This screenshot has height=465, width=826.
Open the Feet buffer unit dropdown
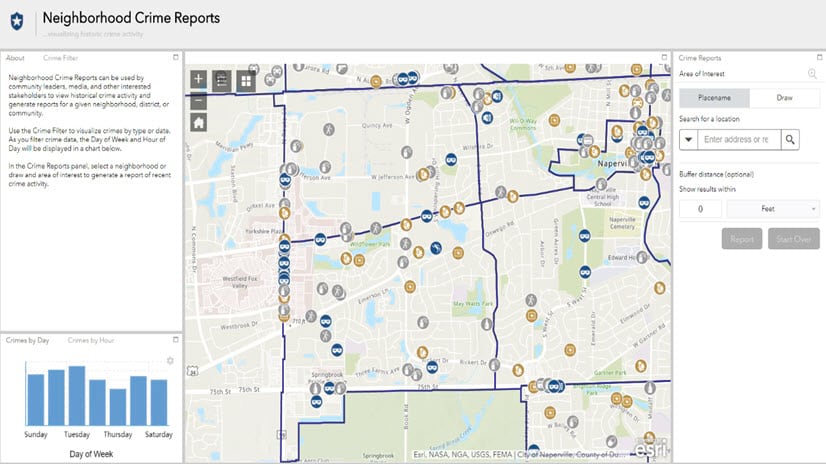(x=773, y=209)
